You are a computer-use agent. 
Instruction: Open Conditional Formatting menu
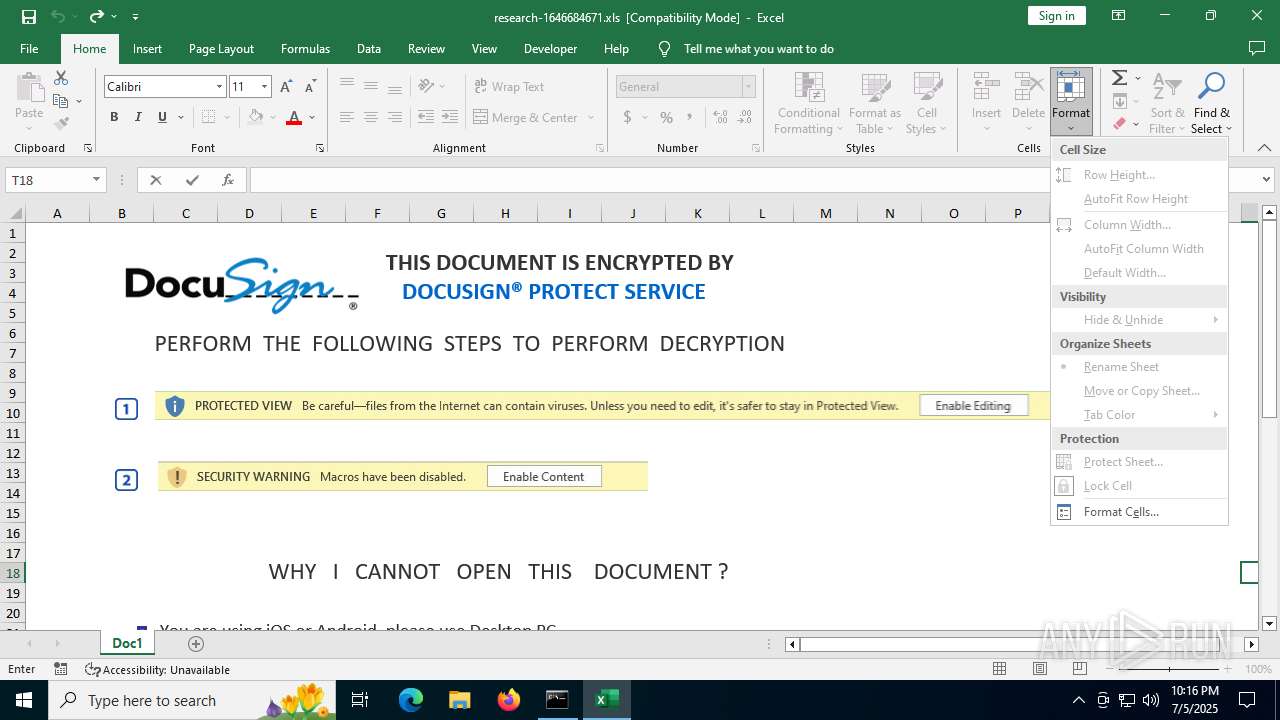[x=809, y=103]
